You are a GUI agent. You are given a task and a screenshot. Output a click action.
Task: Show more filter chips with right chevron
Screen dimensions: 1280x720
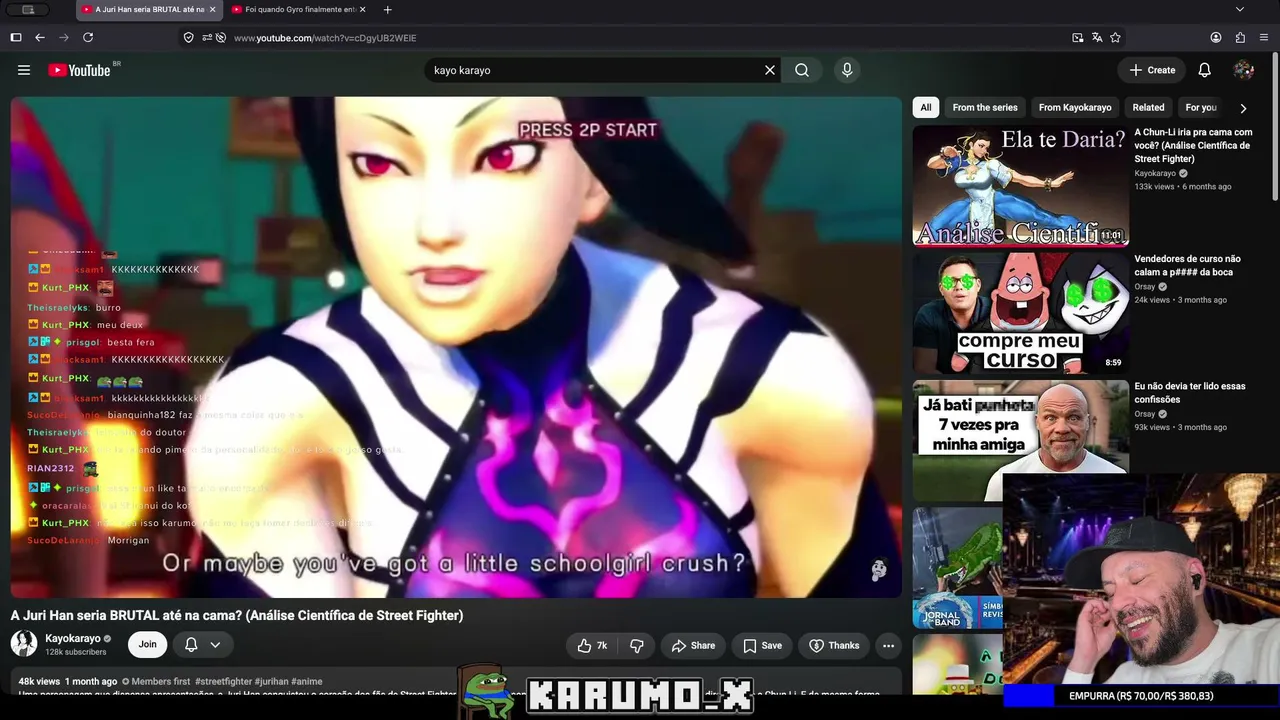point(1243,108)
